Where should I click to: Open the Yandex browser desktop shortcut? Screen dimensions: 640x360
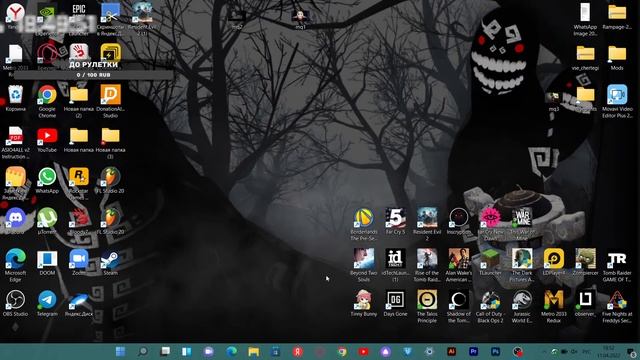[16, 12]
